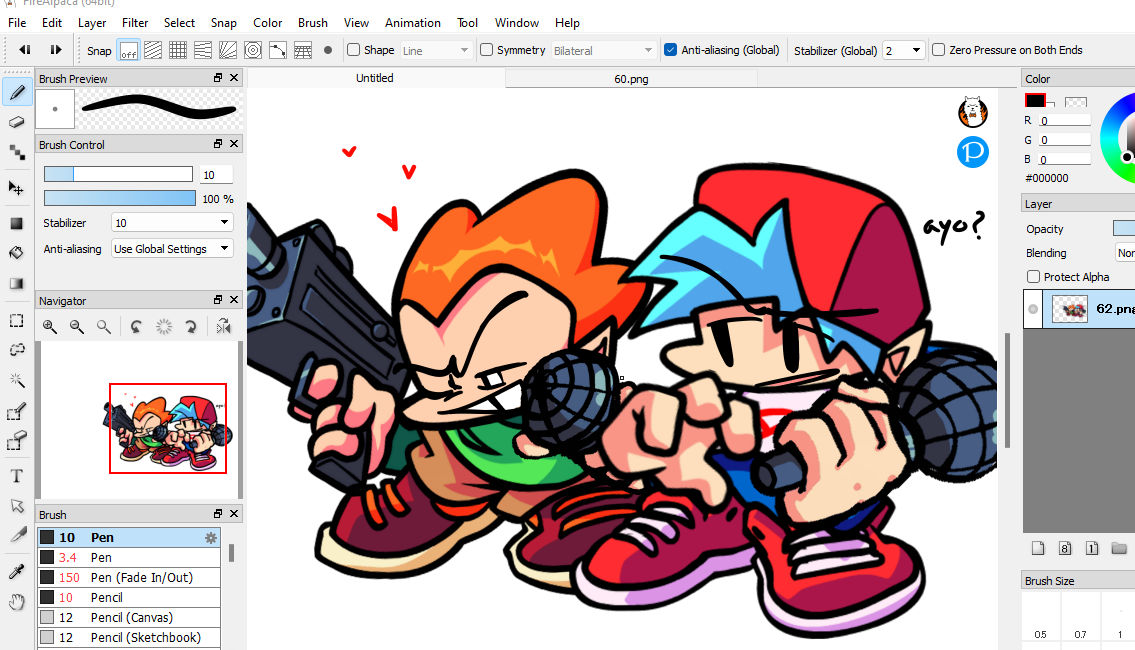Select the Divide/knife tool

point(17,535)
